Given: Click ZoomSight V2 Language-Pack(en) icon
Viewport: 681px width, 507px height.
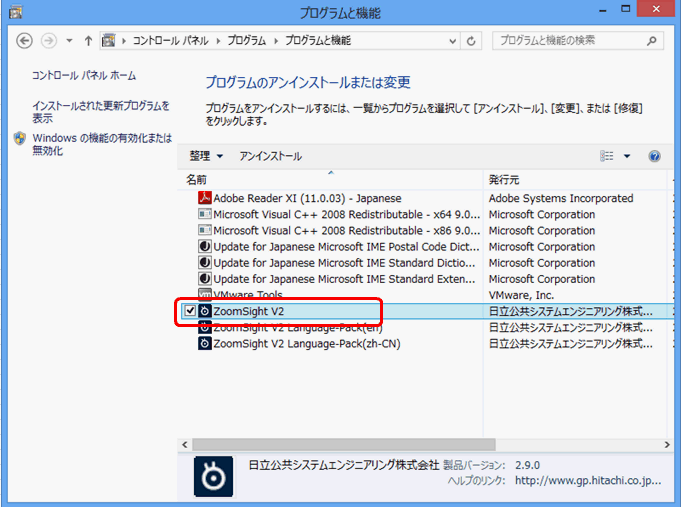Looking at the screenshot, I should (205, 328).
